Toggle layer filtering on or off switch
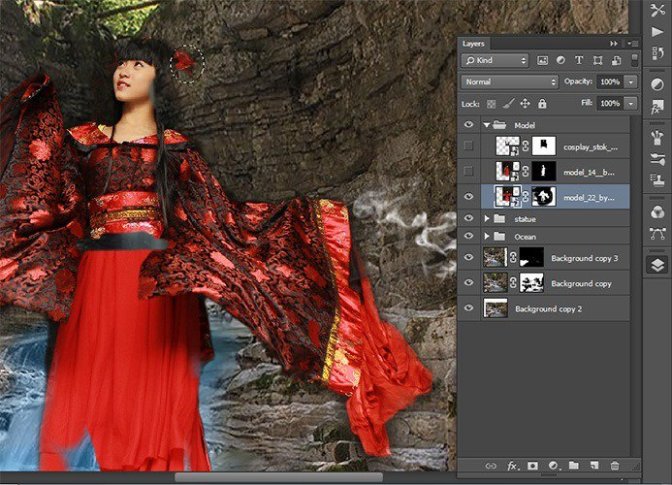 [634, 60]
